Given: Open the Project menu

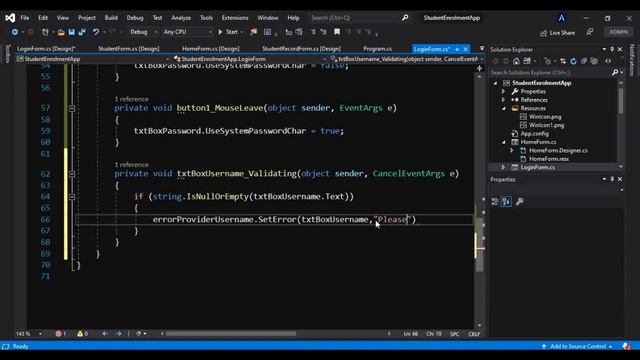Looking at the screenshot, I should click(x=87, y=18).
